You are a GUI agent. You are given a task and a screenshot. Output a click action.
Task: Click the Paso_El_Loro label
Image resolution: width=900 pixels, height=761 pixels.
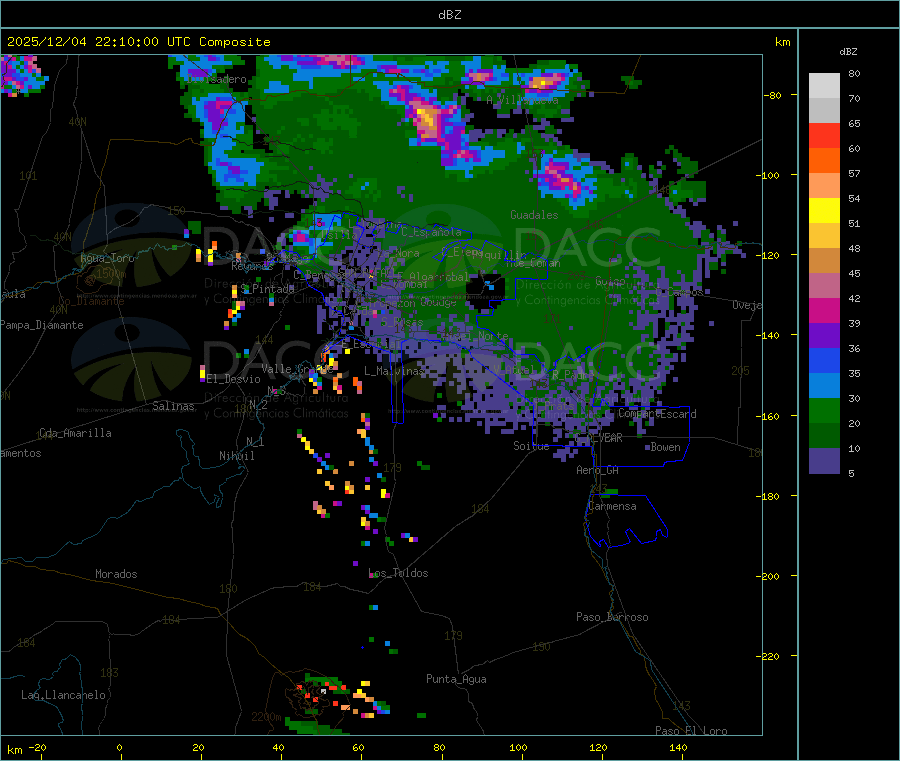point(691,731)
